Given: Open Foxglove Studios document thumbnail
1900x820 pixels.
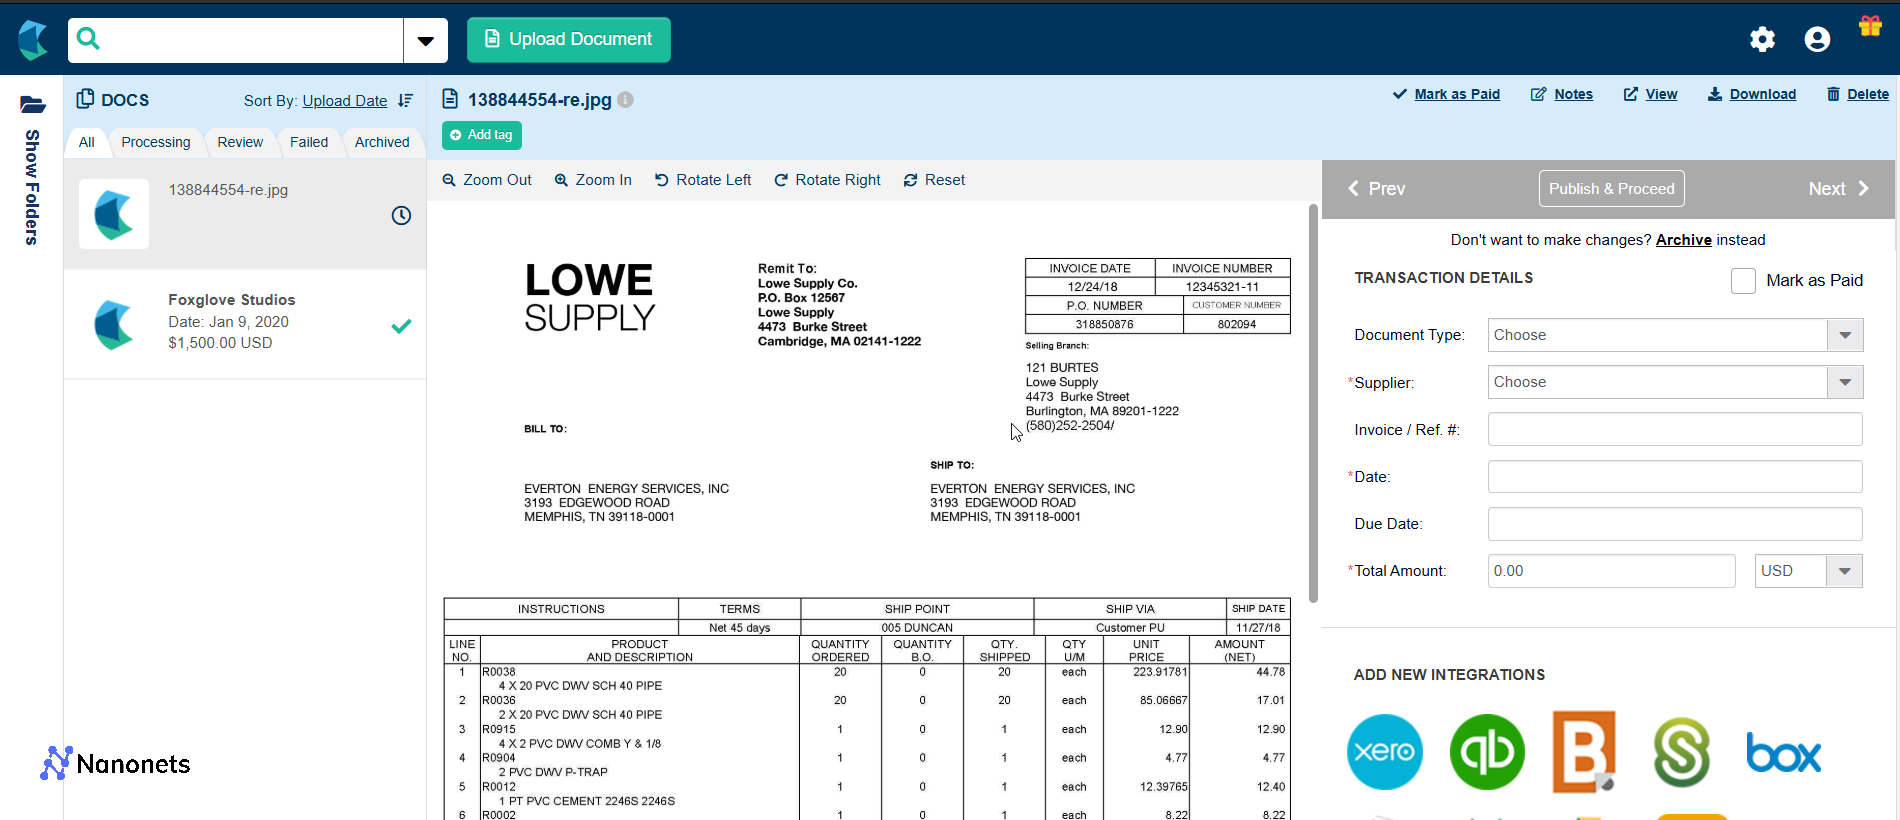Looking at the screenshot, I should pos(114,324).
